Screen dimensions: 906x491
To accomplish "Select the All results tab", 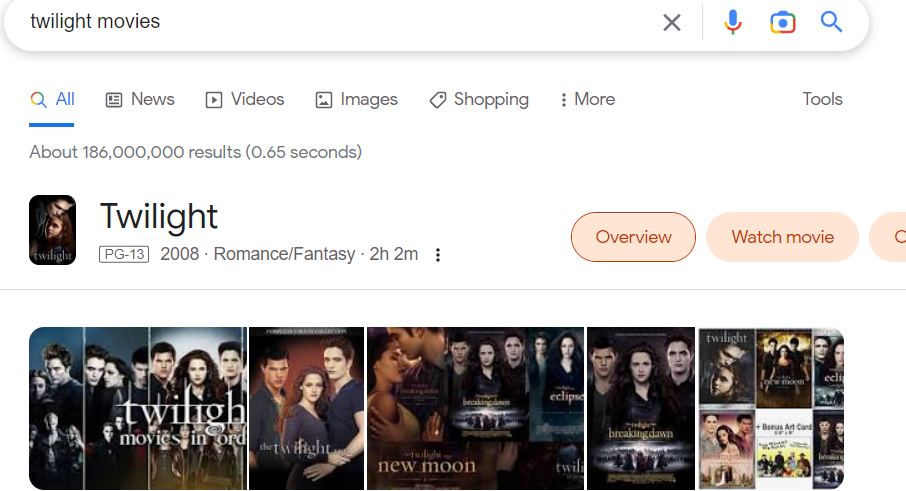I will coord(52,99).
